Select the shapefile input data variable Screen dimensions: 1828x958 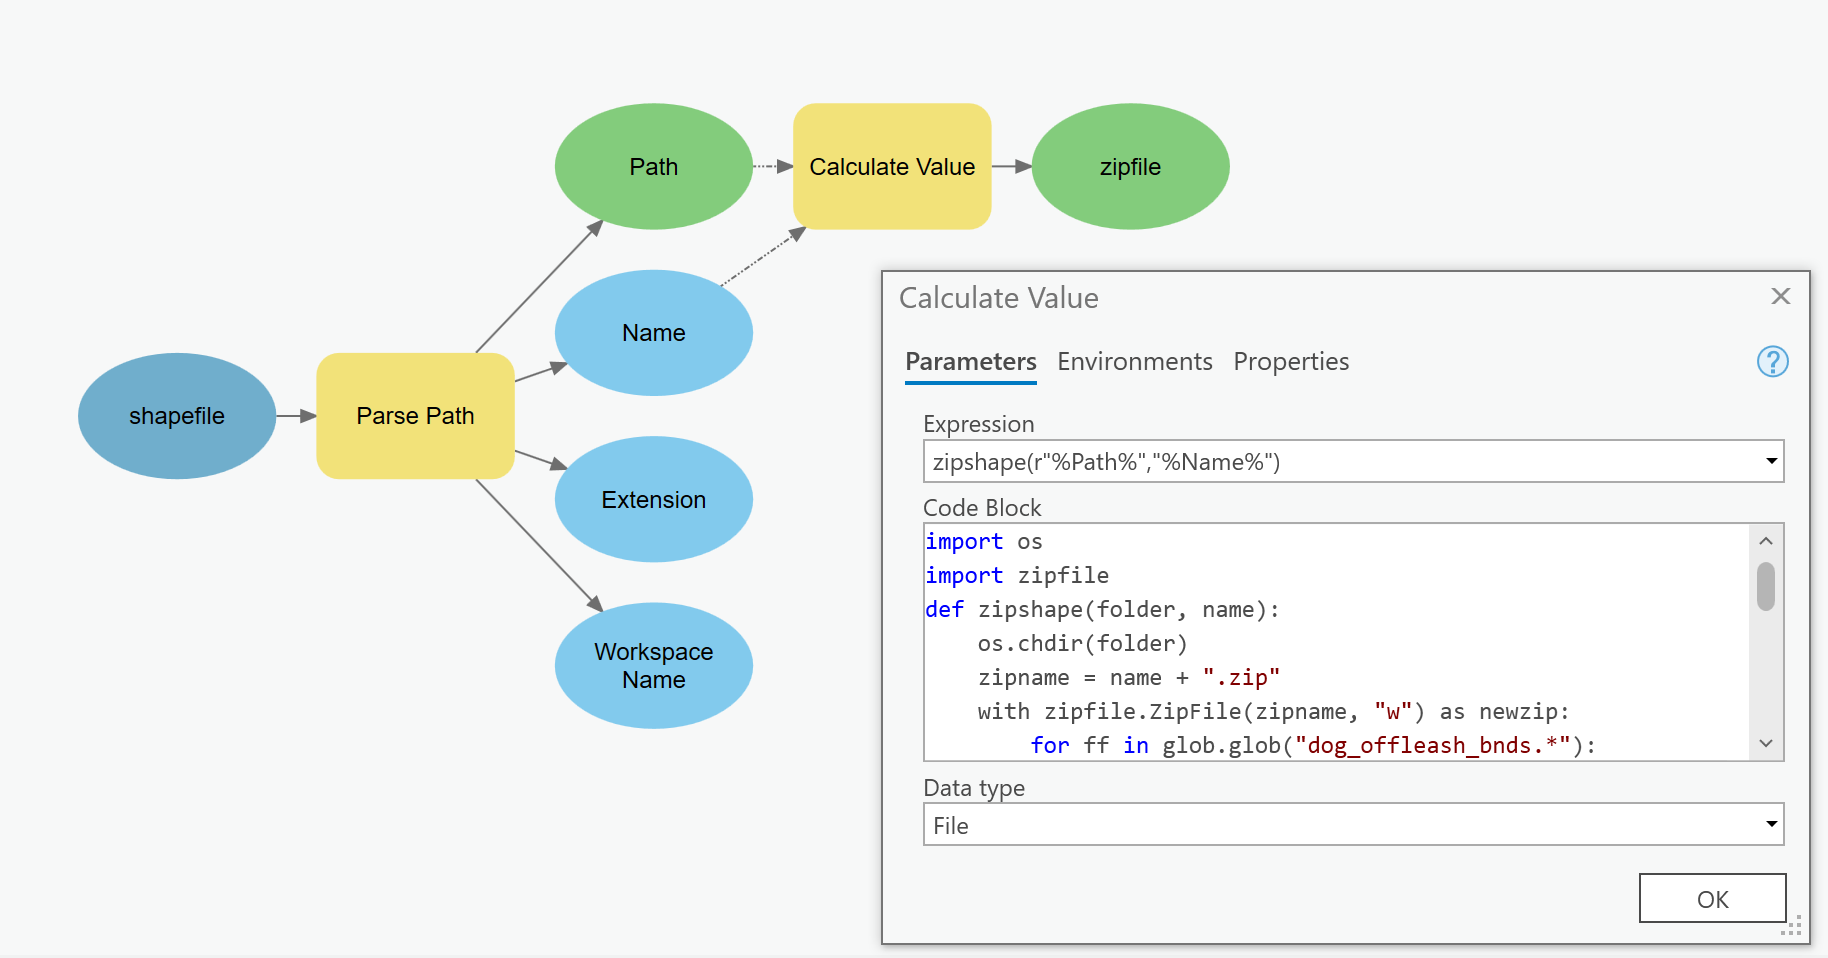(x=176, y=416)
